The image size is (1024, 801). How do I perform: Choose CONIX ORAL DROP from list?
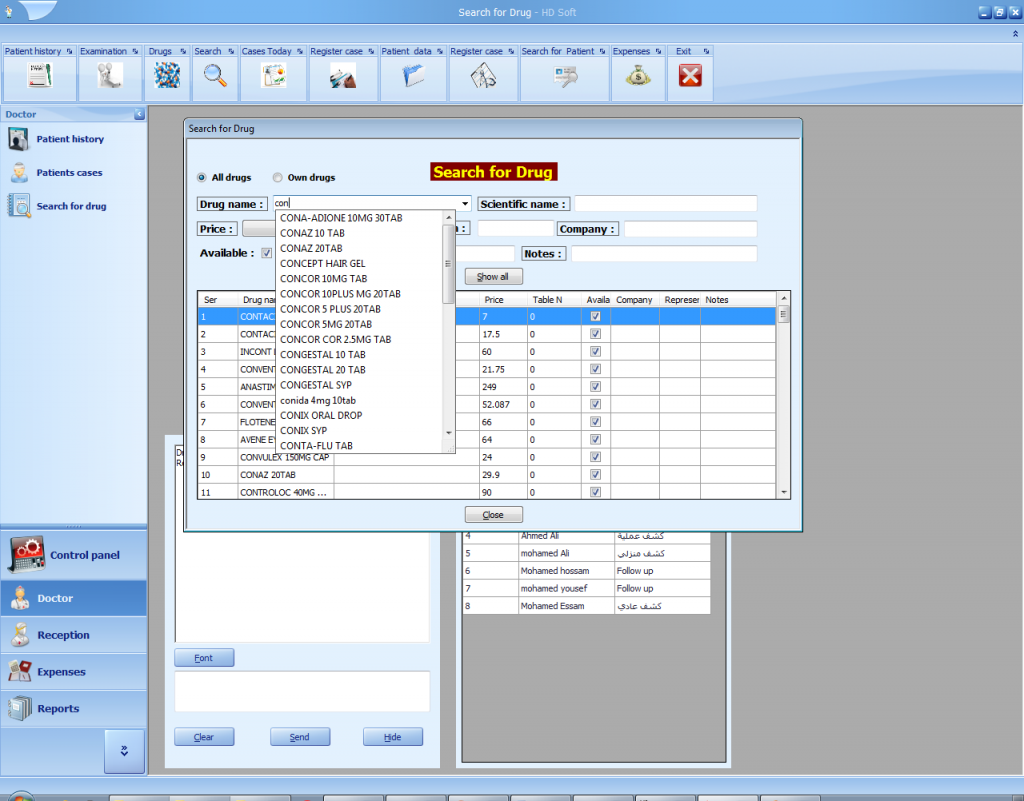point(321,415)
